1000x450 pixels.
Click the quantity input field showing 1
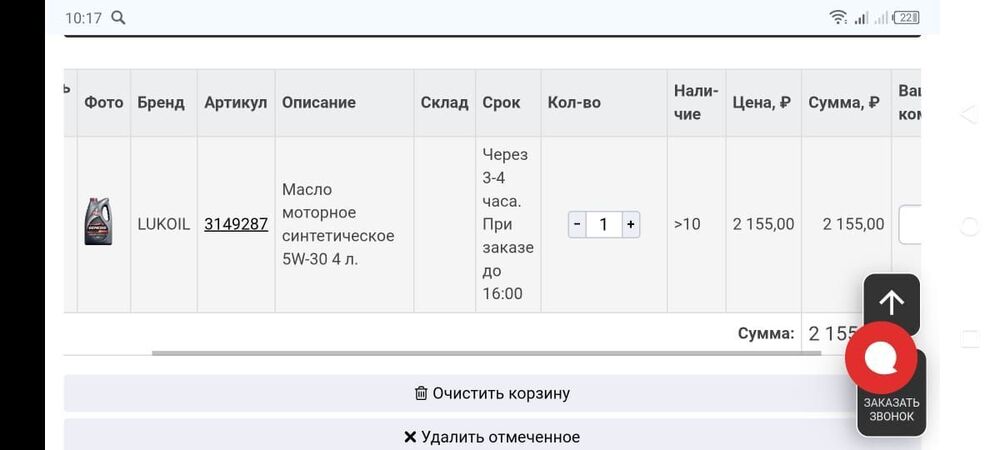pyautogui.click(x=604, y=224)
